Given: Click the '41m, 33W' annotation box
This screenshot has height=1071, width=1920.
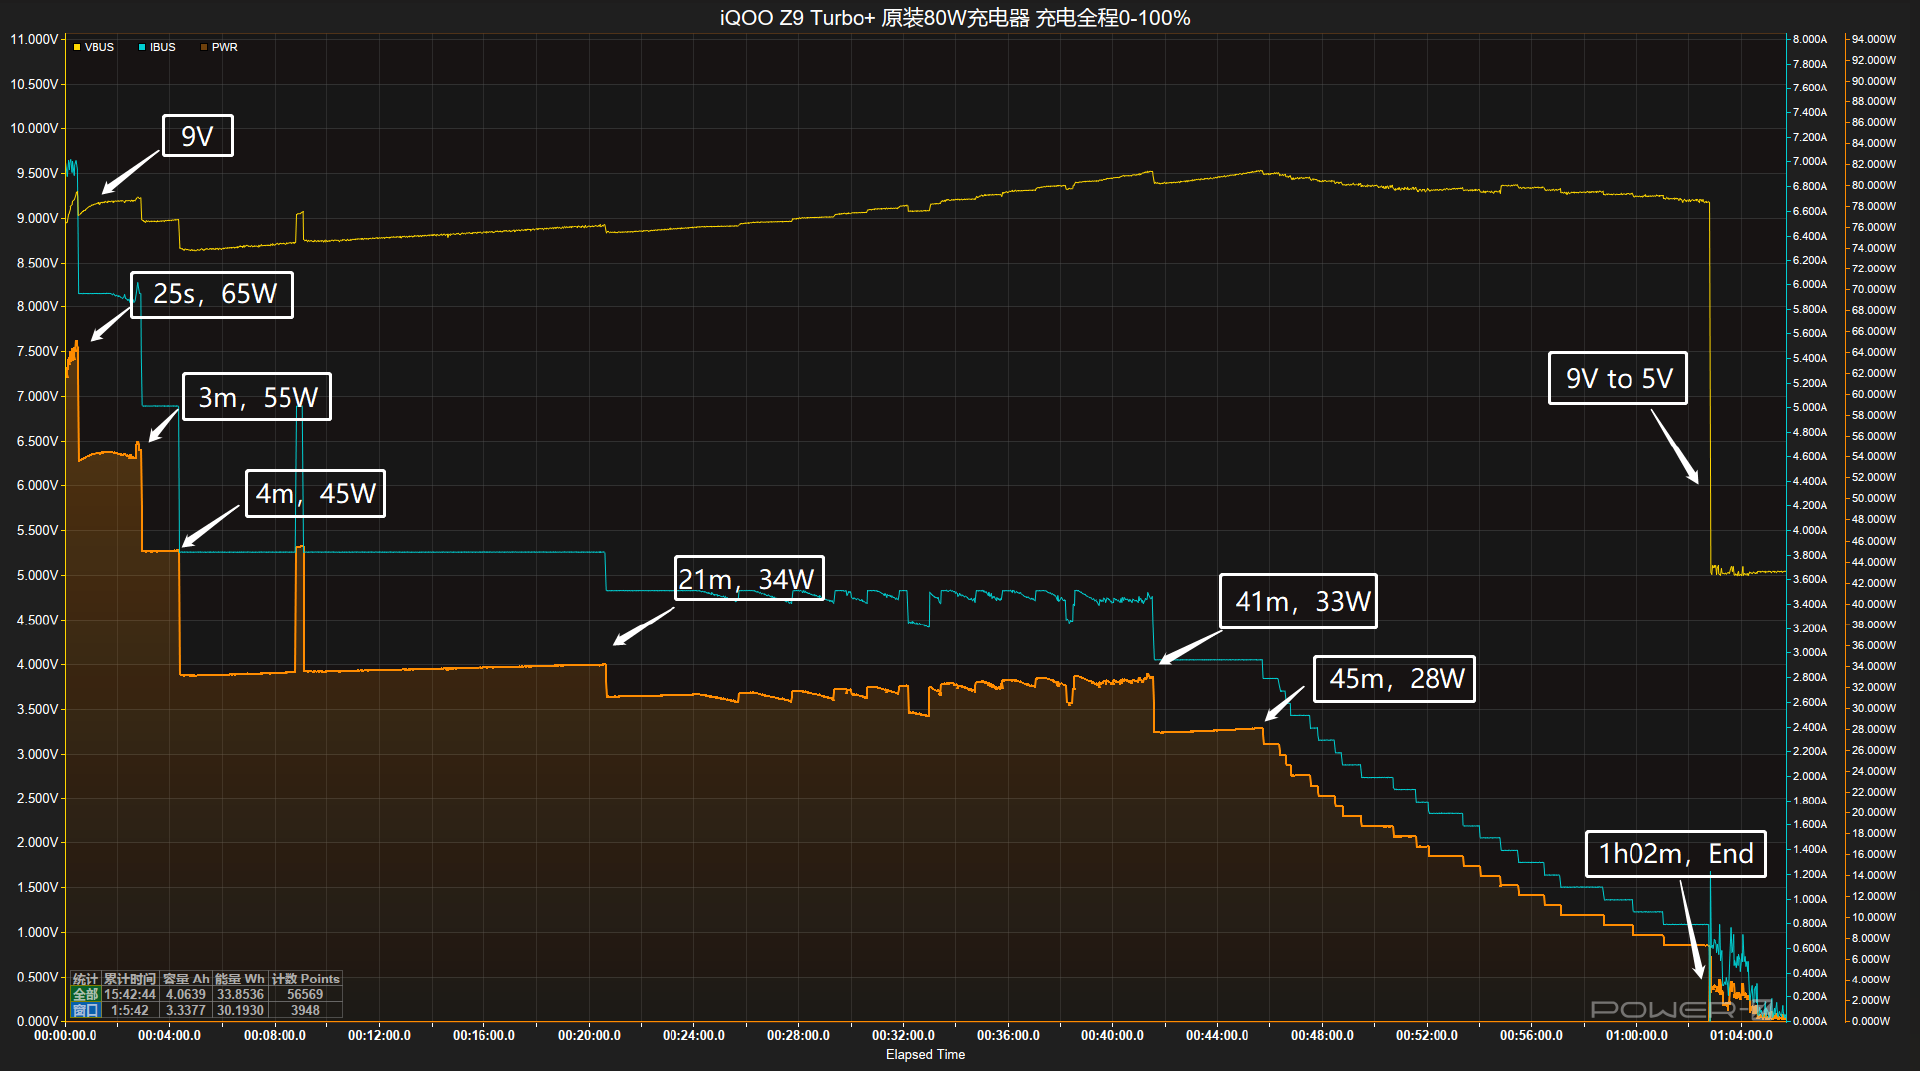Looking at the screenshot, I should (x=1299, y=601).
